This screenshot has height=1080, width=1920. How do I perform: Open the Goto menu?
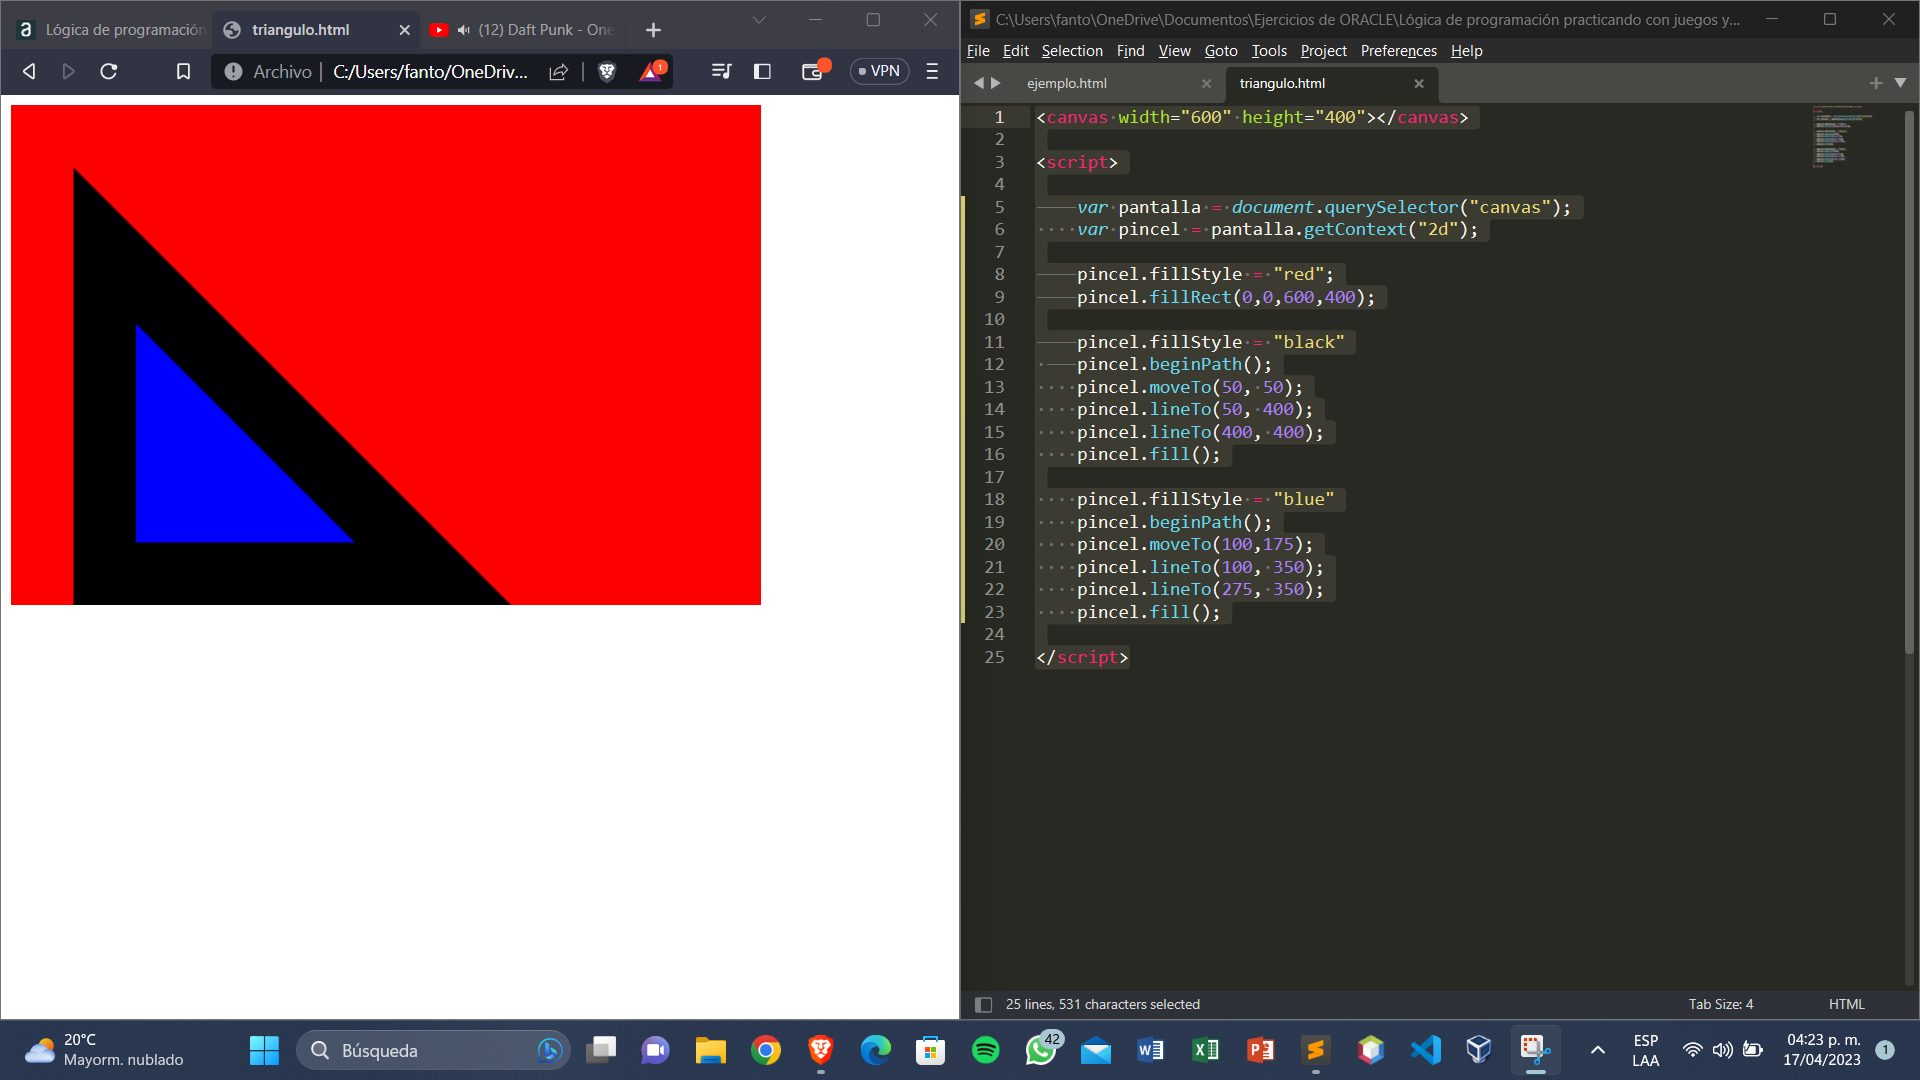pos(1220,51)
